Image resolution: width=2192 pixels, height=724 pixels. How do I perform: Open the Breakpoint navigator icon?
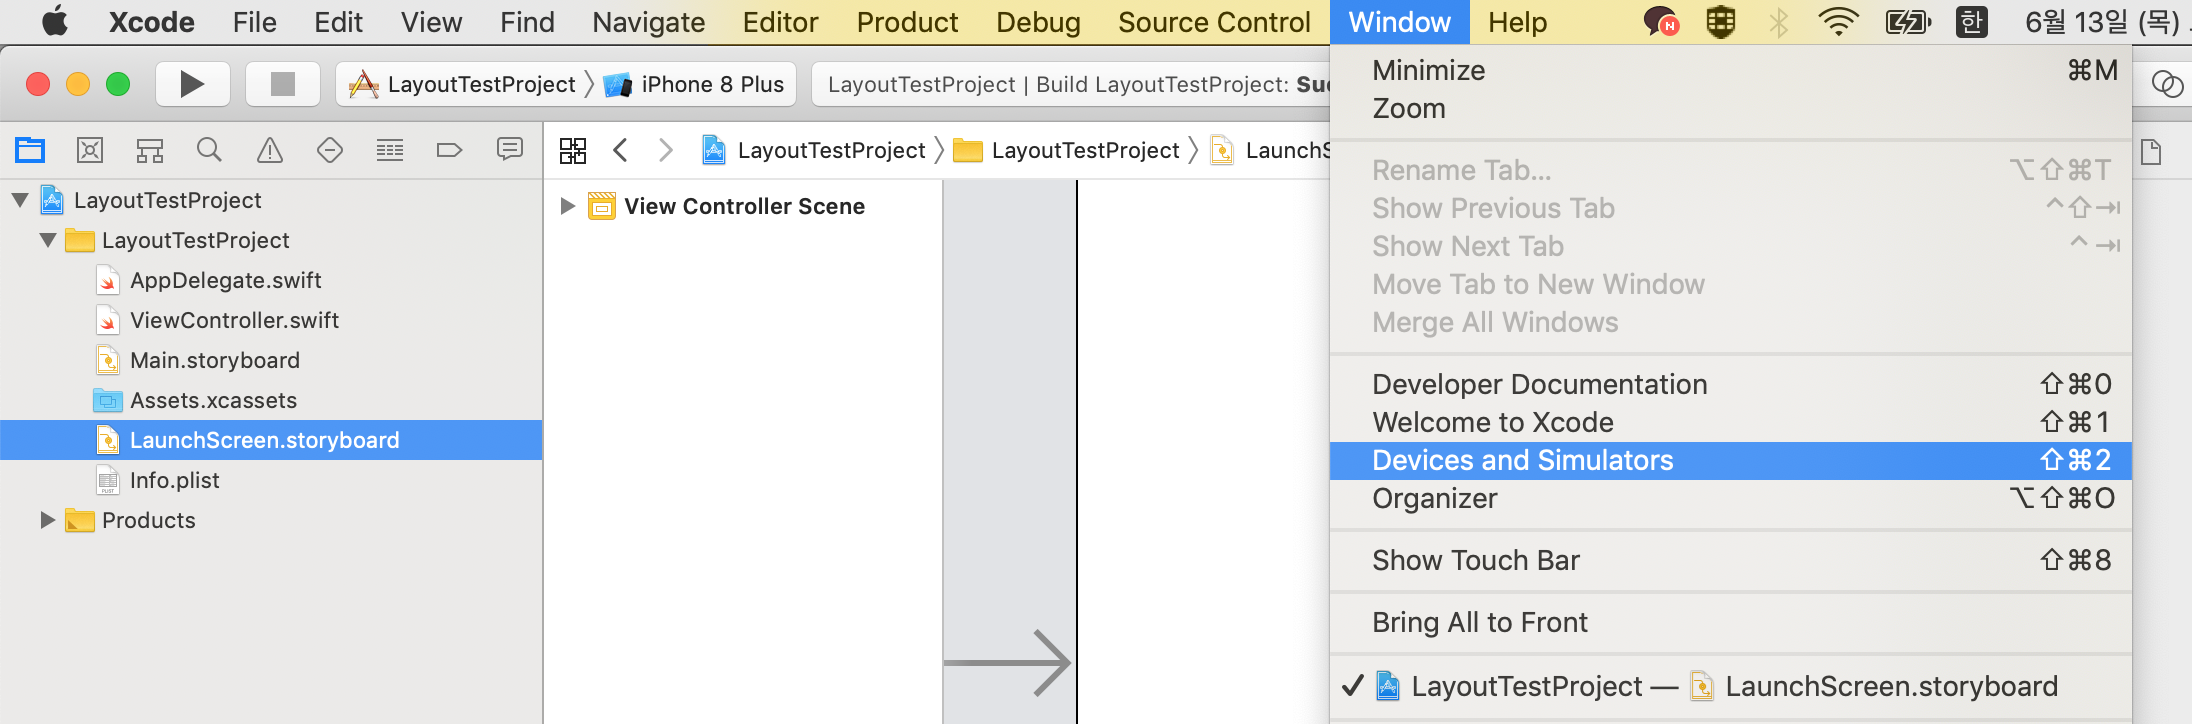click(450, 150)
